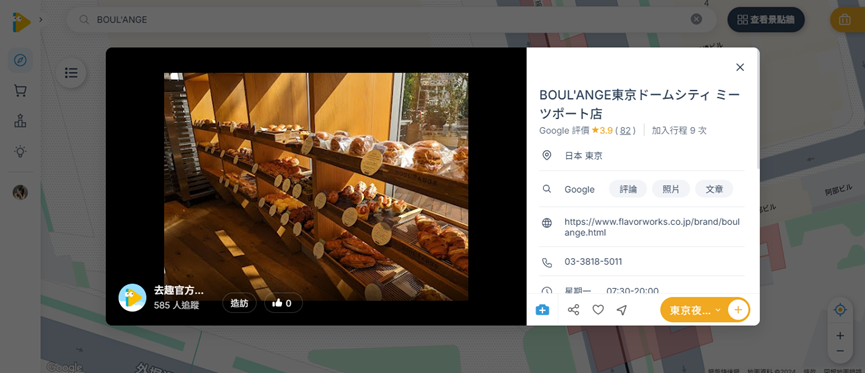Open the user avatar in the sidebar
The height and width of the screenshot is (373, 865).
tap(20, 192)
